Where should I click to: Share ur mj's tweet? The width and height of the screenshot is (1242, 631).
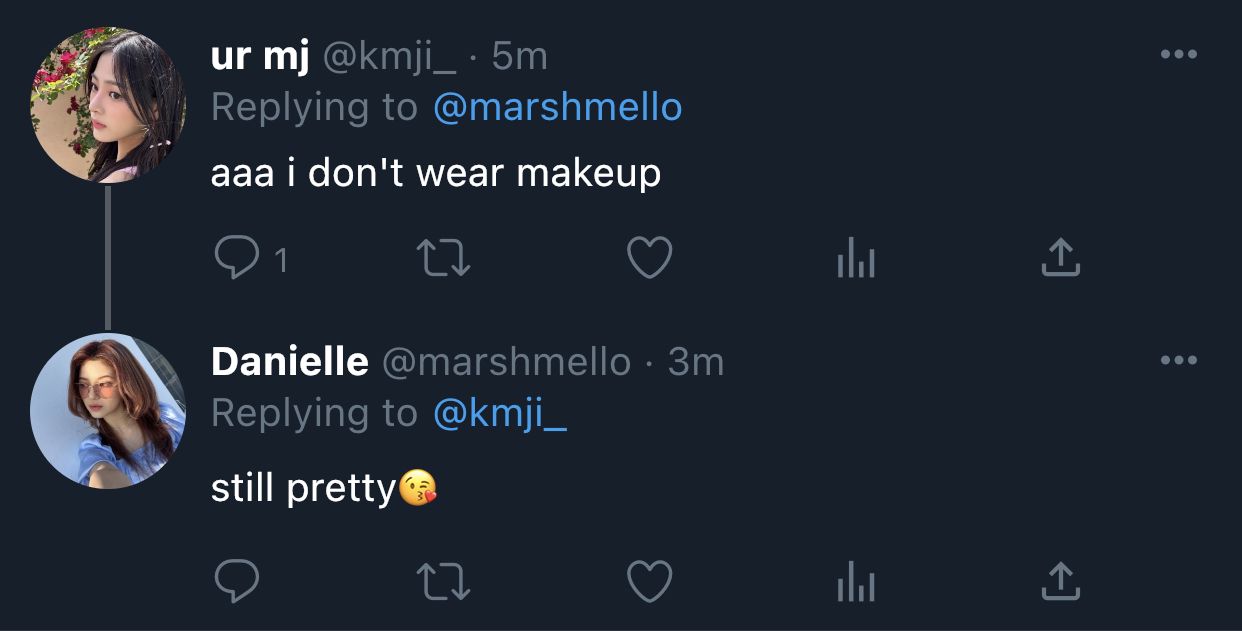click(1061, 259)
